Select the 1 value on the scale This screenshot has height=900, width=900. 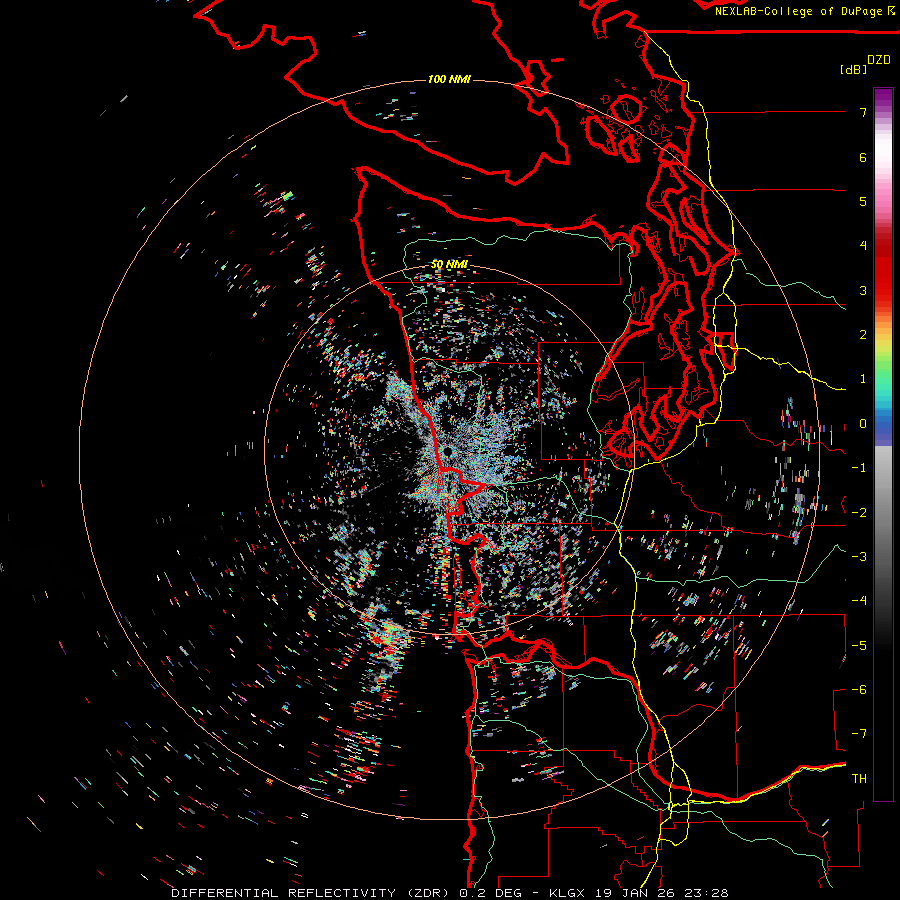point(863,379)
